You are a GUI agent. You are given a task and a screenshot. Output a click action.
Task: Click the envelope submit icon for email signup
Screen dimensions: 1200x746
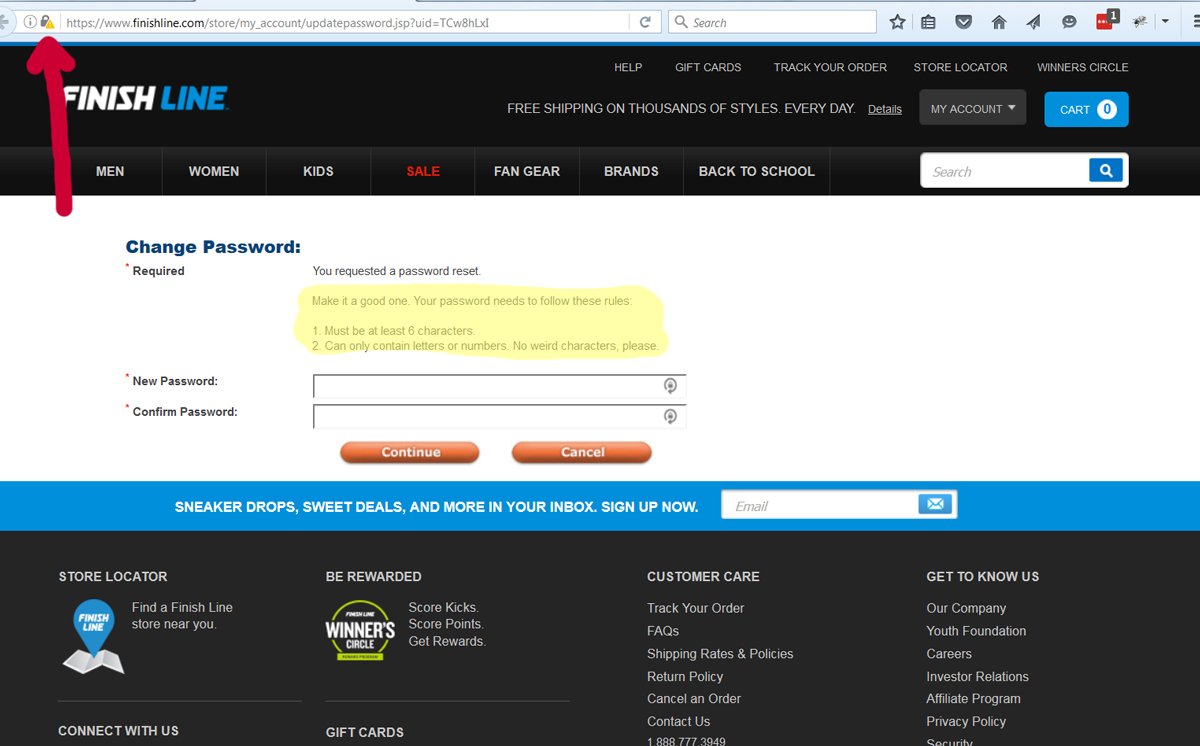[935, 504]
